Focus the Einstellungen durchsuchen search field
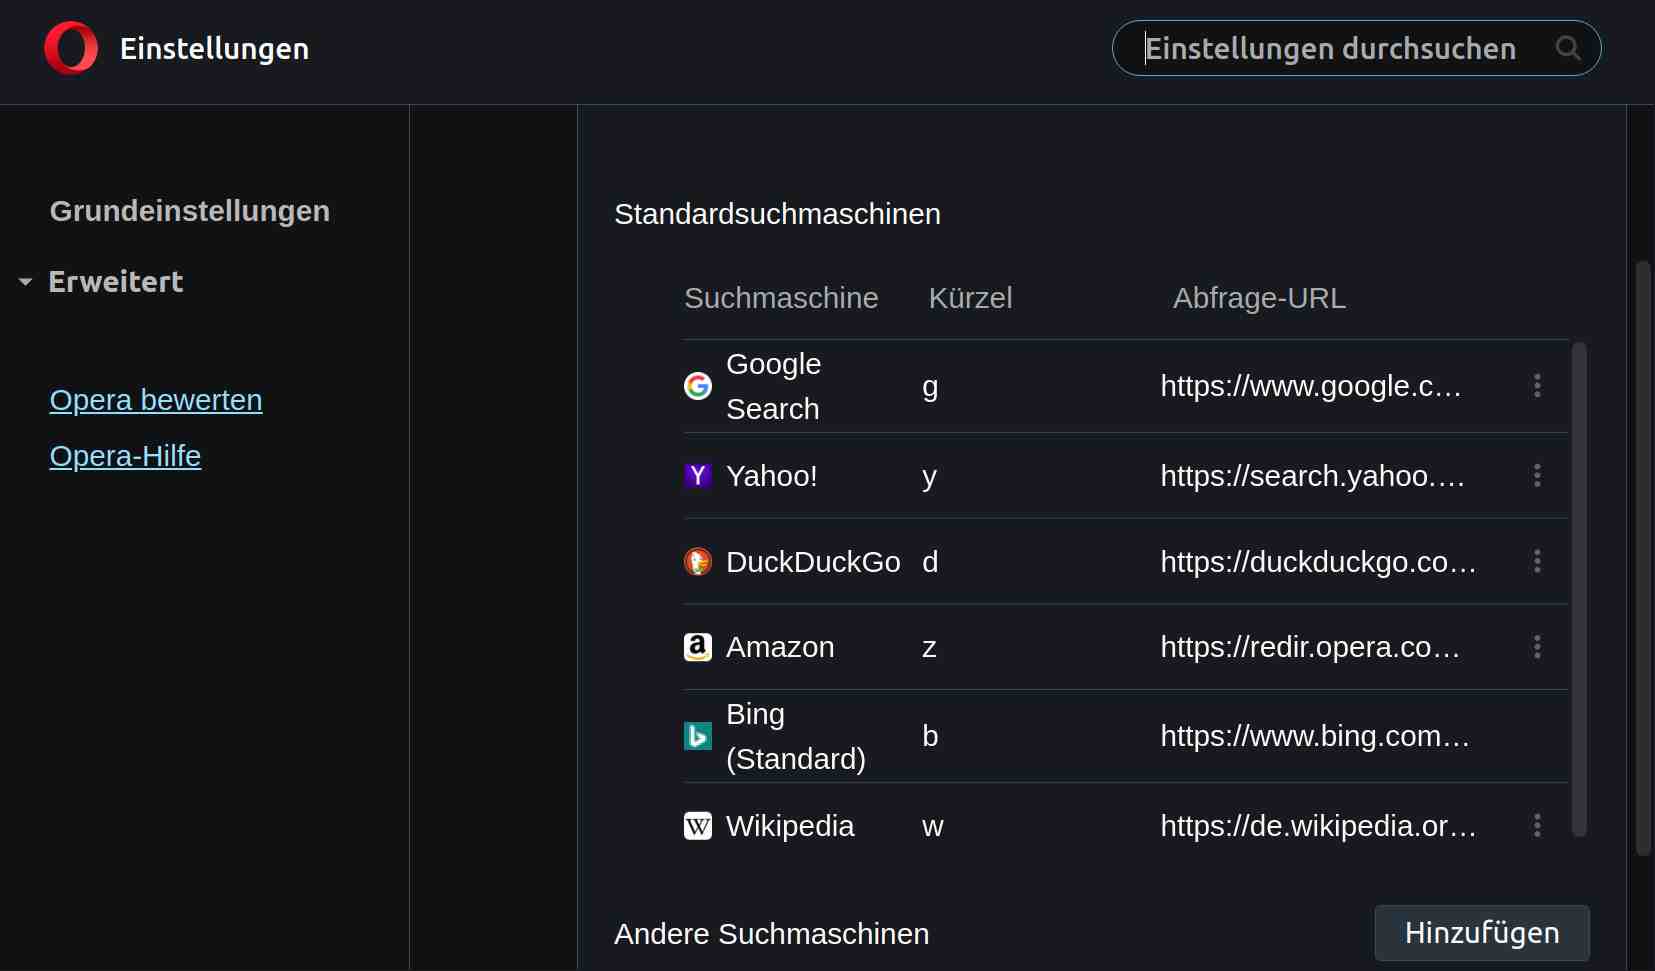The width and height of the screenshot is (1655, 971). [x=1330, y=48]
